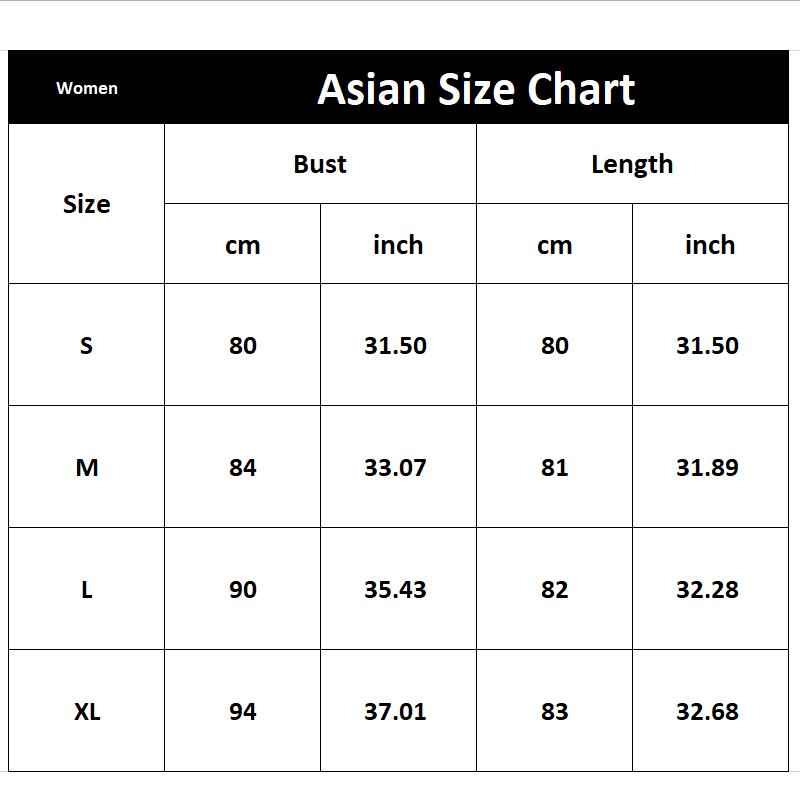Viewport: 800px width, 800px height.
Task: Select the 32.68 inch length value
Action: point(707,711)
